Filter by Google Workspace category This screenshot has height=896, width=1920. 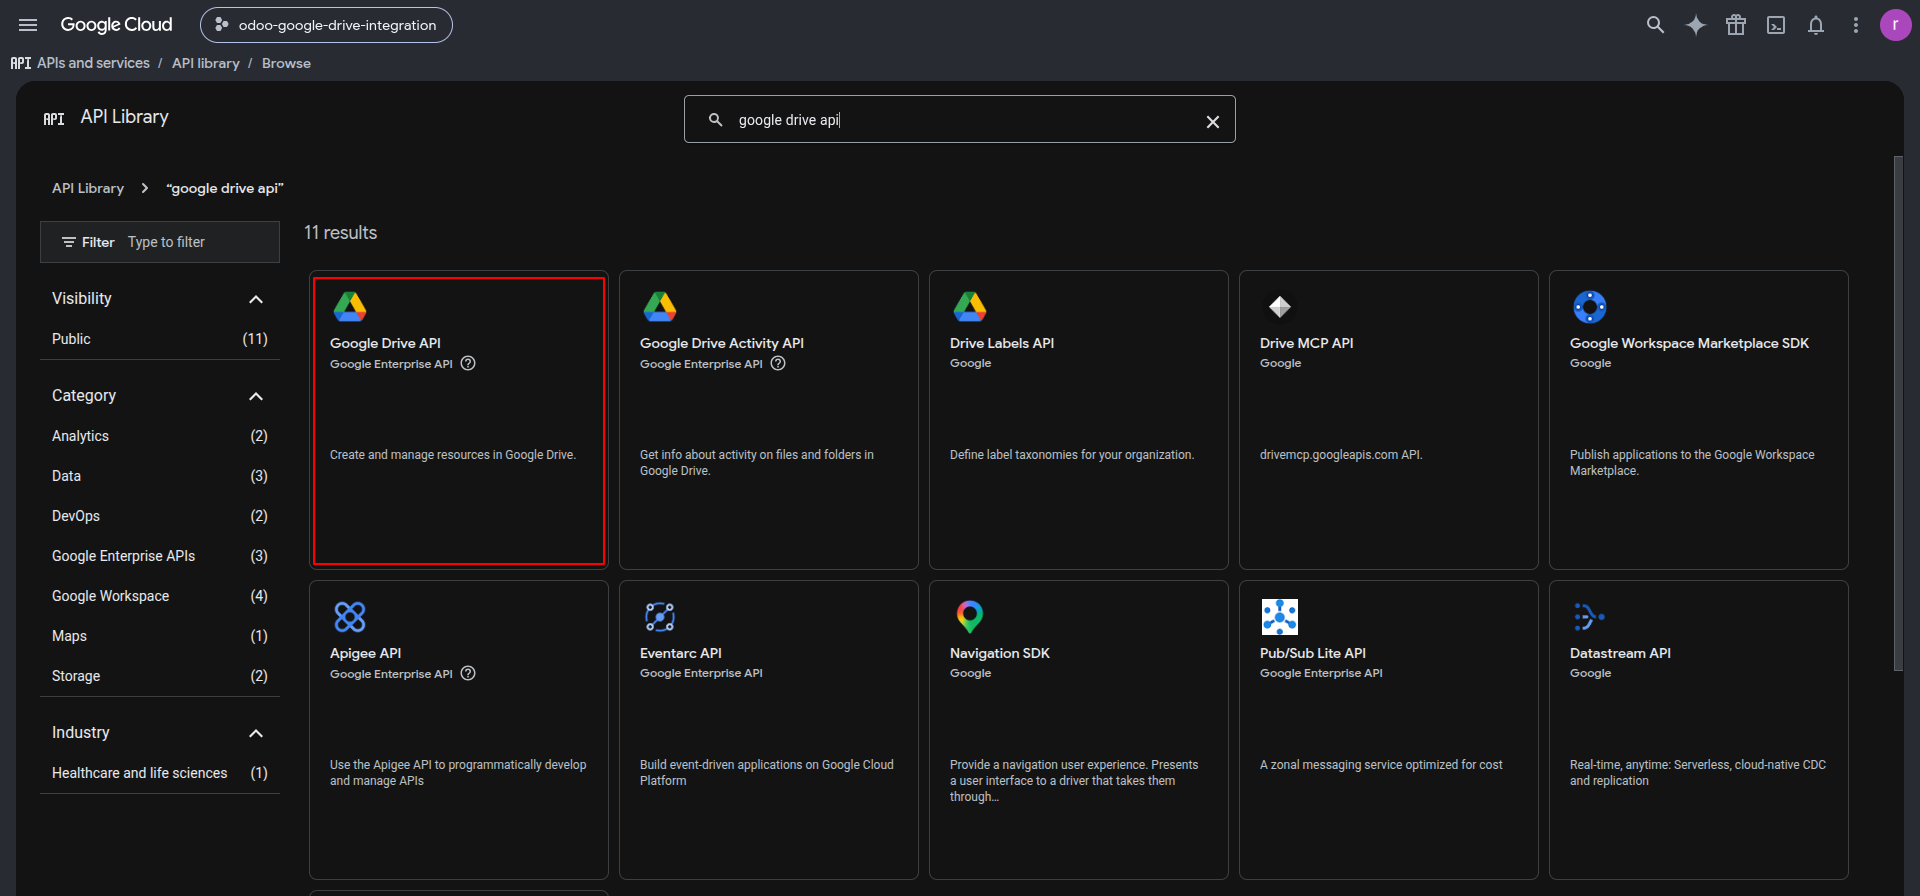(160, 596)
